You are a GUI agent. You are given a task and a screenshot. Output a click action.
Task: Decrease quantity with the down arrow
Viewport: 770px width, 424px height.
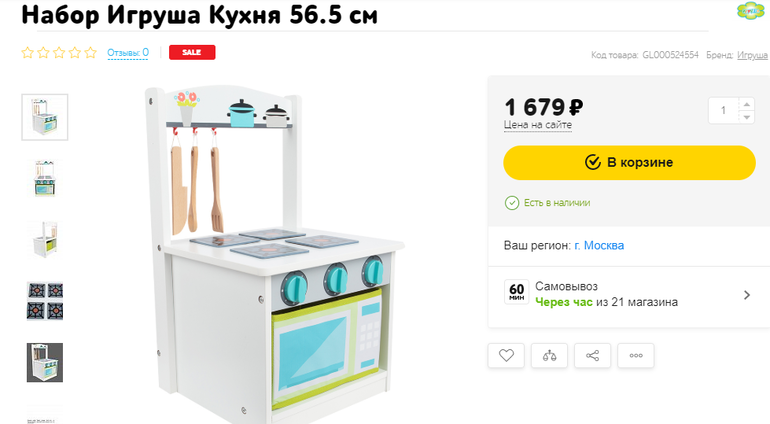[746, 117]
